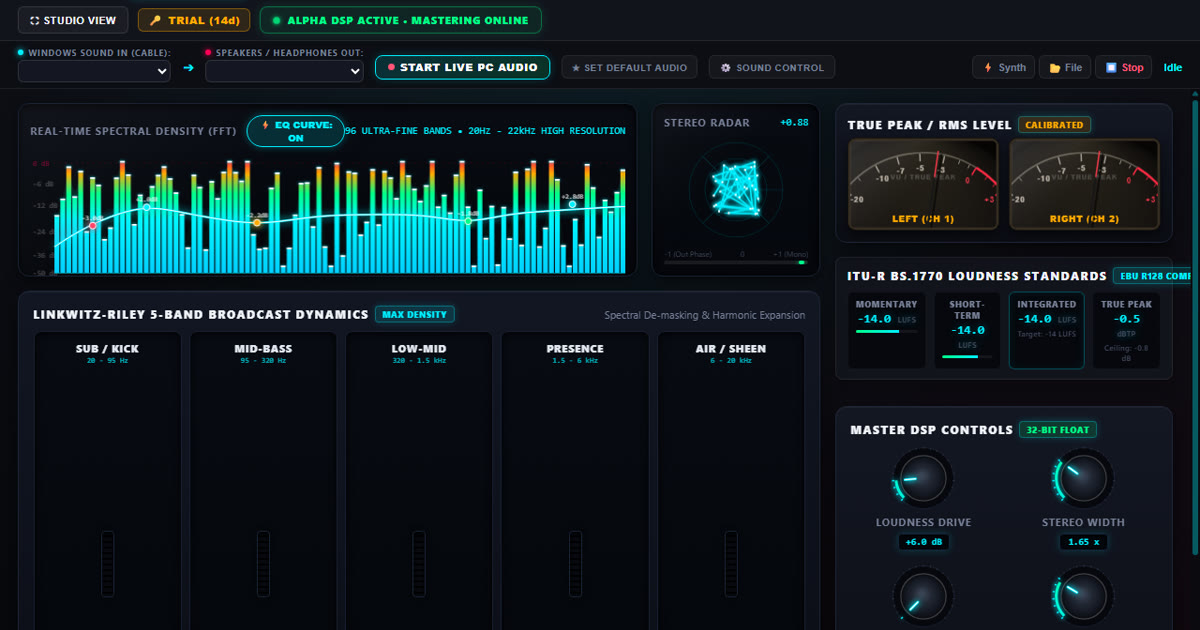Screen dimensions: 1200x630
Task: Adjust the Loudness Drive knob
Action: (x=923, y=478)
